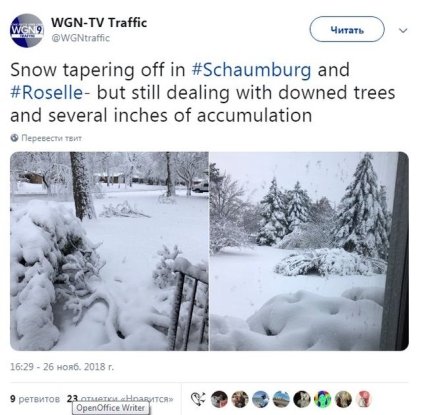This screenshot has height=415, width=428.
Task: Expand the tweet options chevron
Action: [x=403, y=30]
